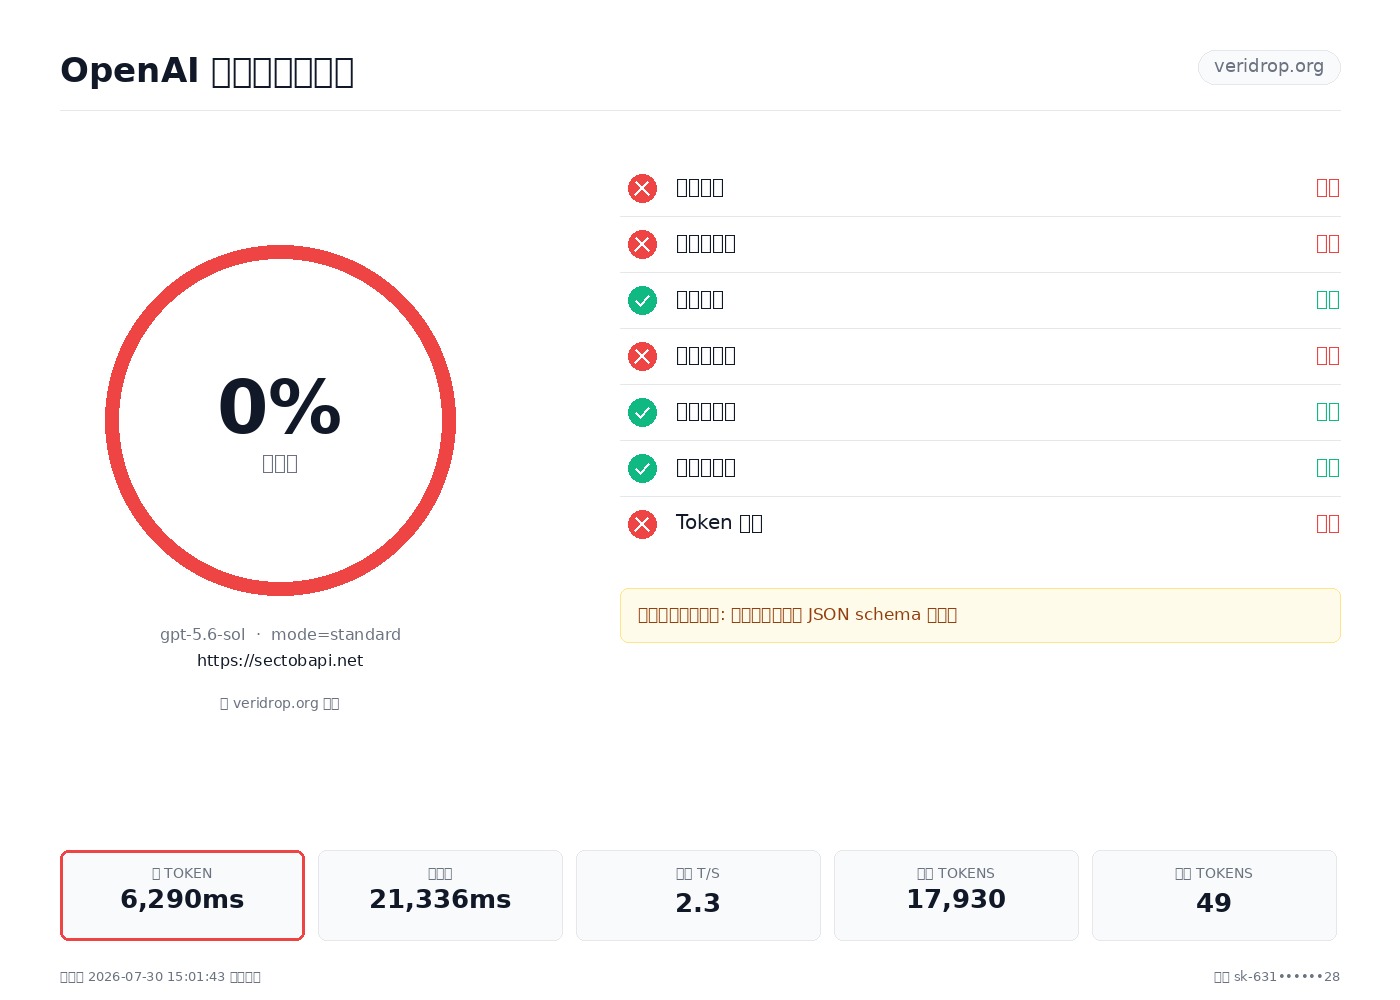Select the 6,290ms first token card
The width and height of the screenshot is (1400, 1000).
click(182, 895)
